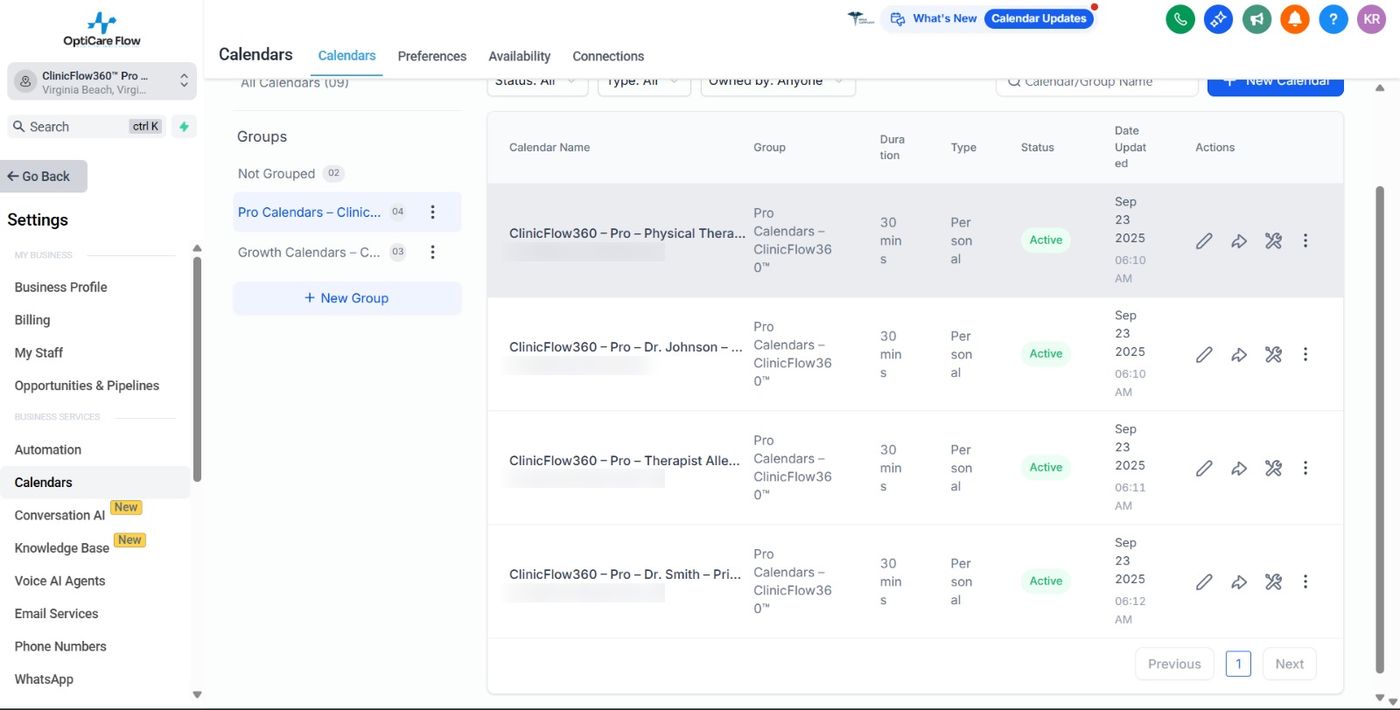This screenshot has height=710, width=1400.
Task: Edit the Physical Thera... calendar pencil icon
Action: [1204, 241]
